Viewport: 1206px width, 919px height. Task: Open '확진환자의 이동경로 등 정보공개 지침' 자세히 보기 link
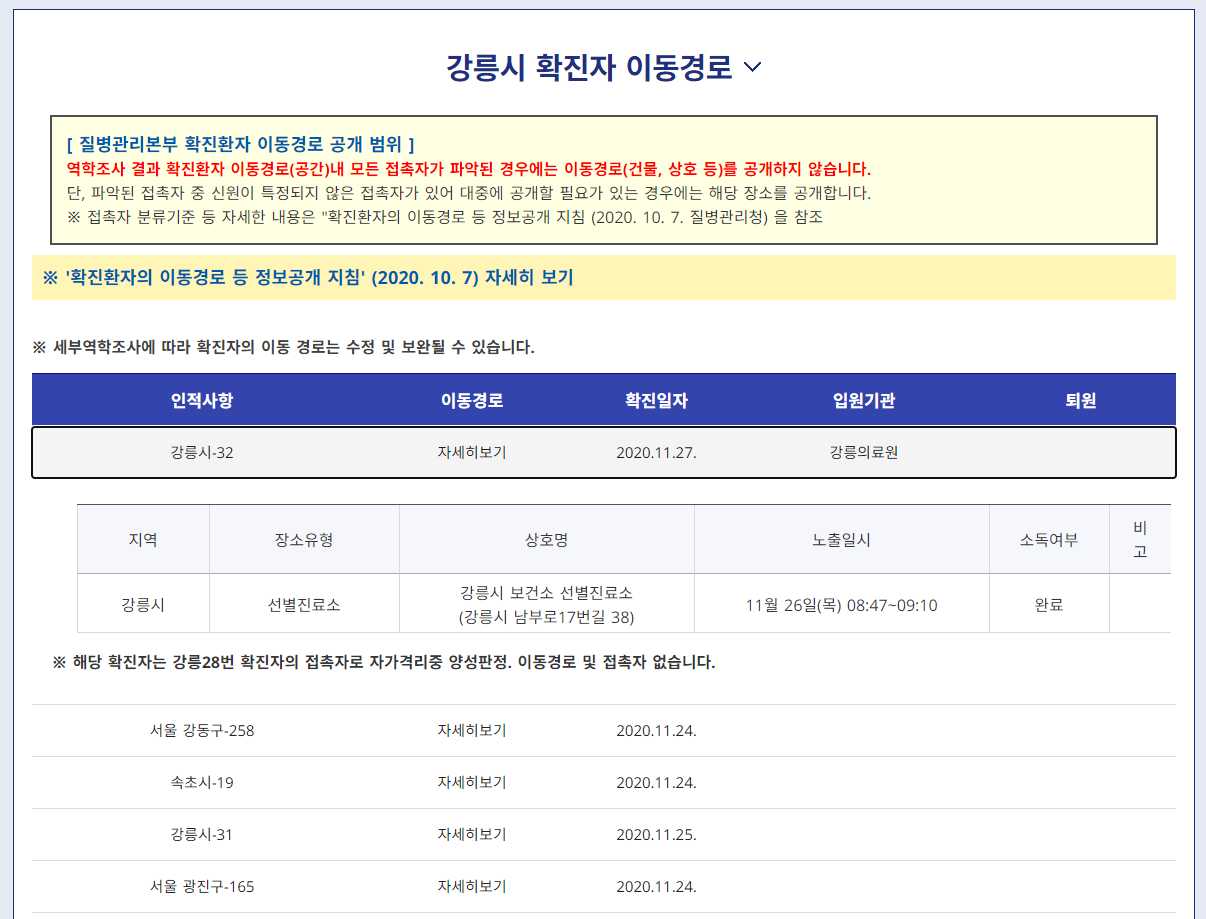pos(308,278)
